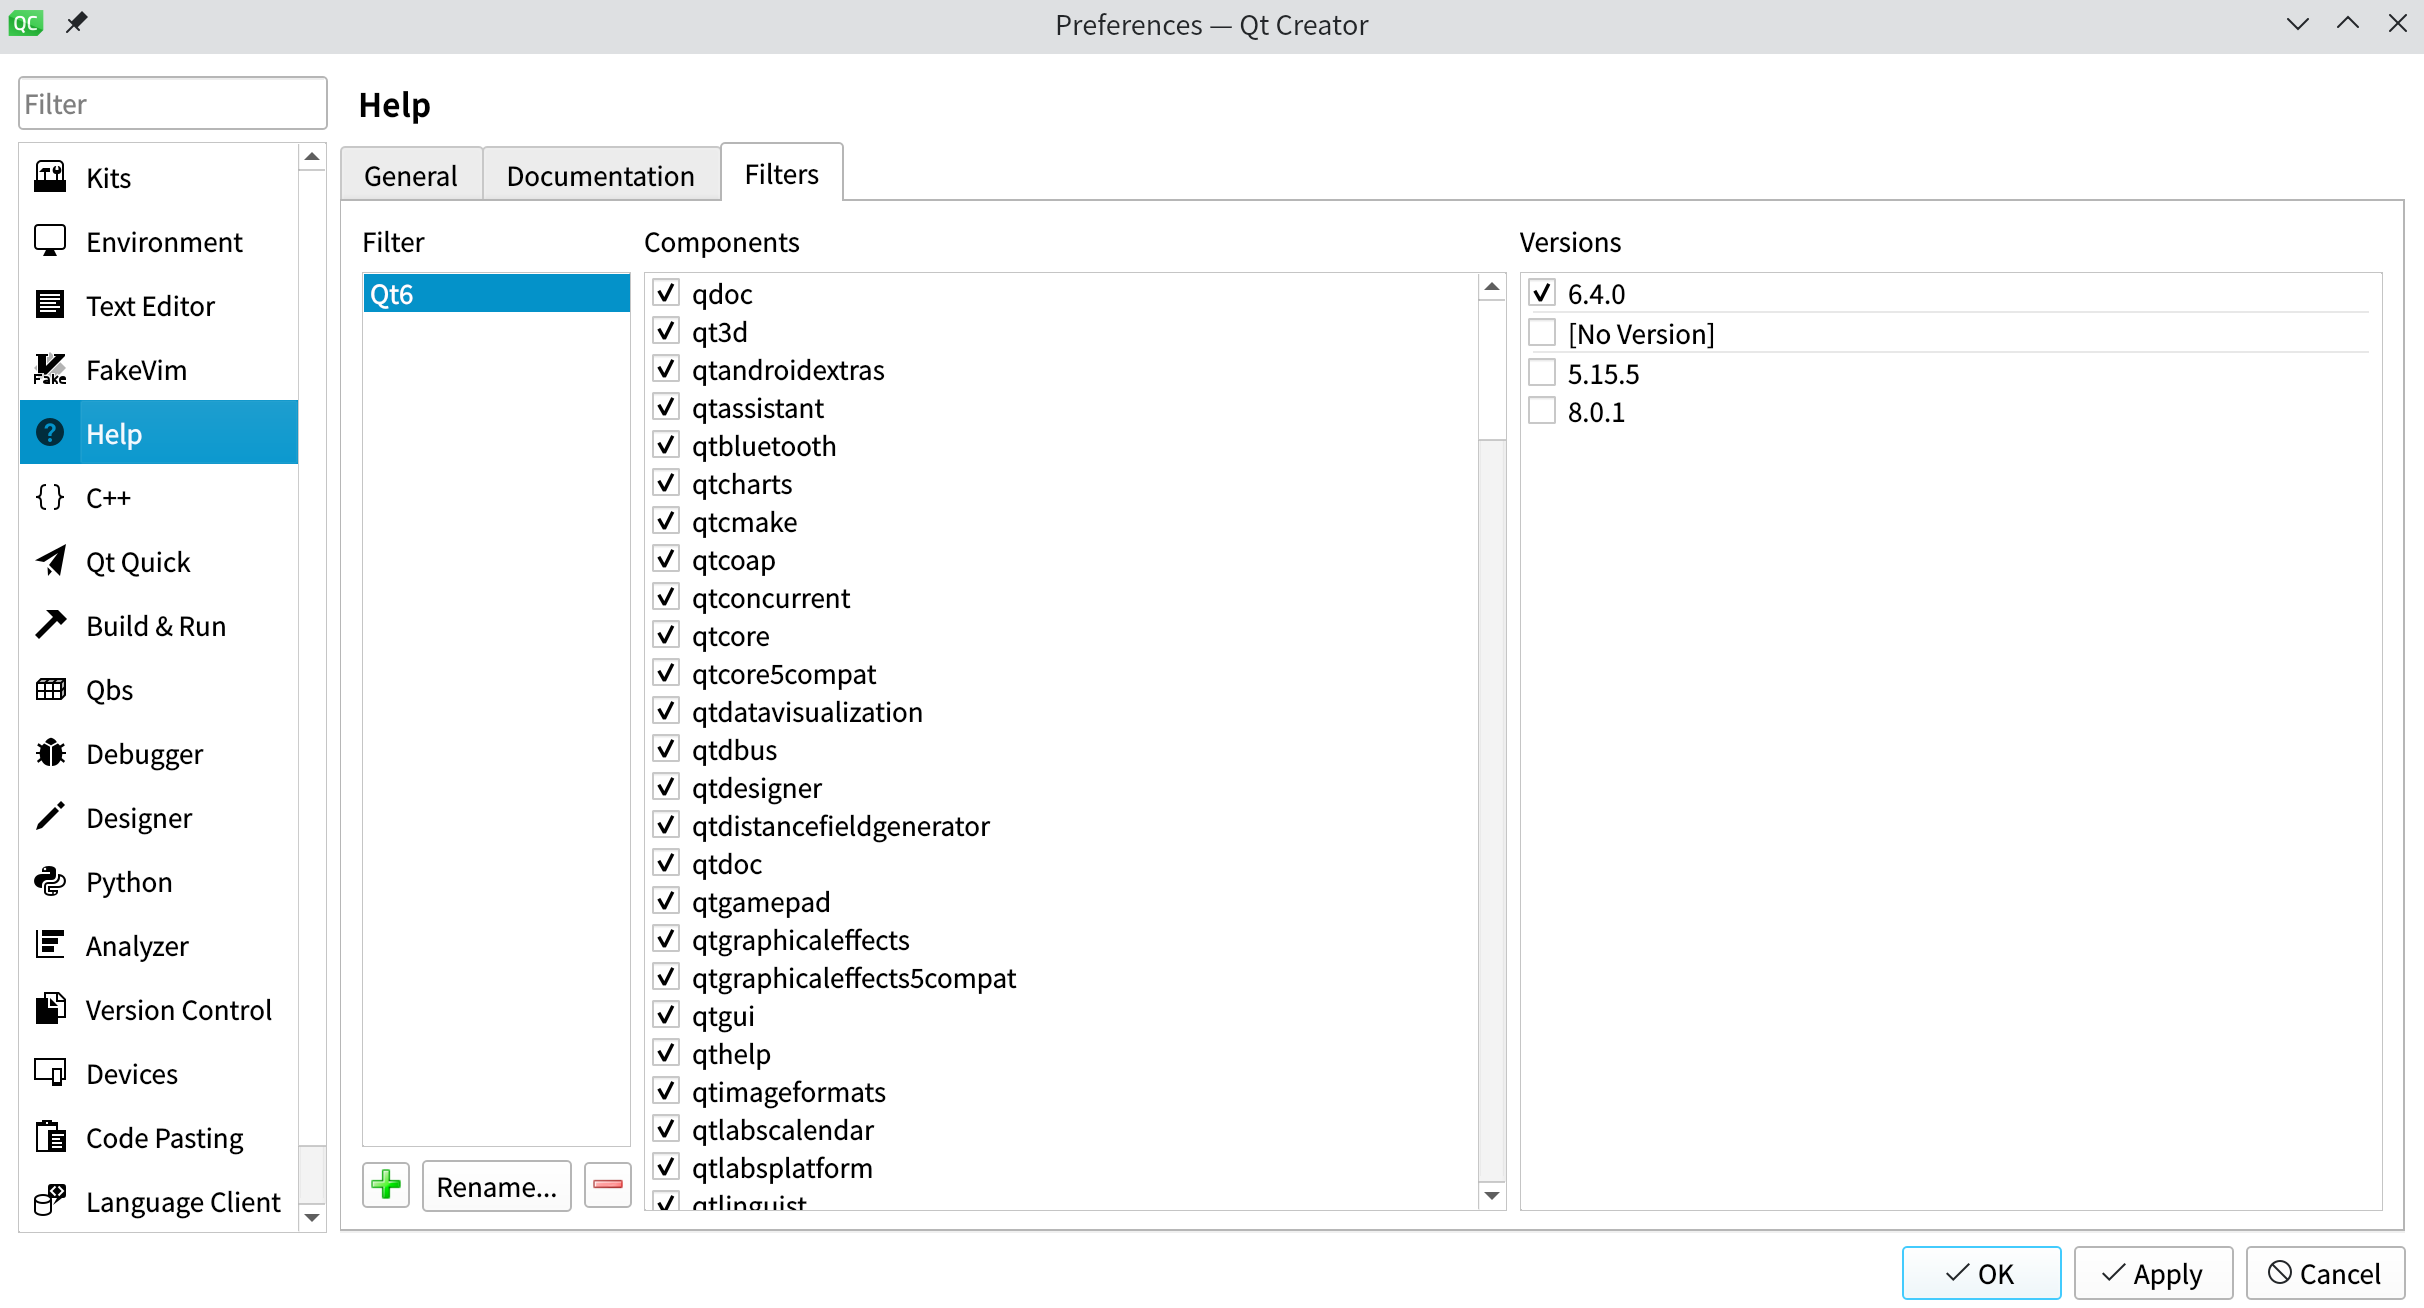Select the qtconcurrent component label
The image size is (2424, 1308).
[x=771, y=598]
